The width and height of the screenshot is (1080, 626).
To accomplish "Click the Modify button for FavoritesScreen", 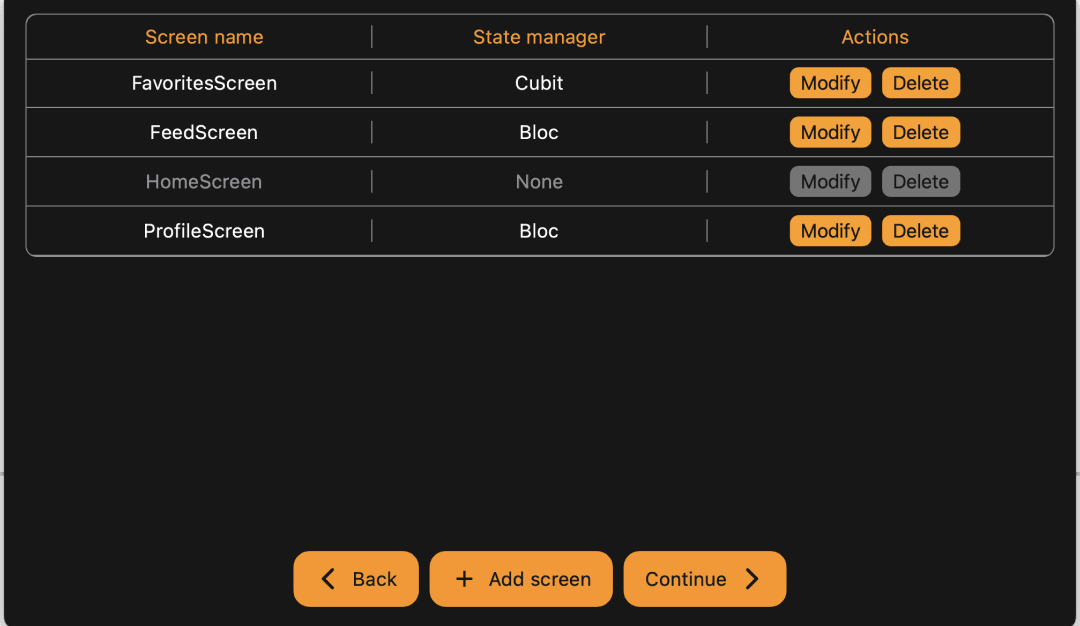I will click(x=830, y=83).
